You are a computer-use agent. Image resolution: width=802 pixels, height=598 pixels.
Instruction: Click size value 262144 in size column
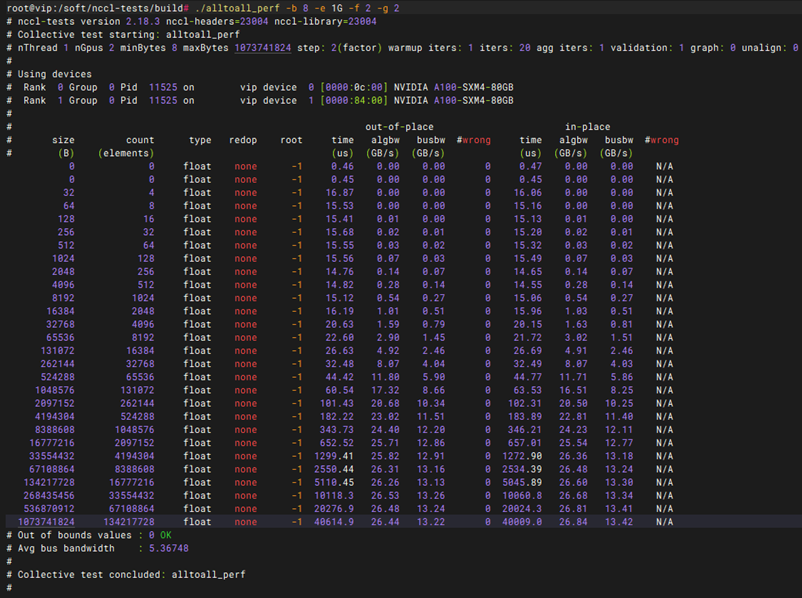tap(57, 364)
